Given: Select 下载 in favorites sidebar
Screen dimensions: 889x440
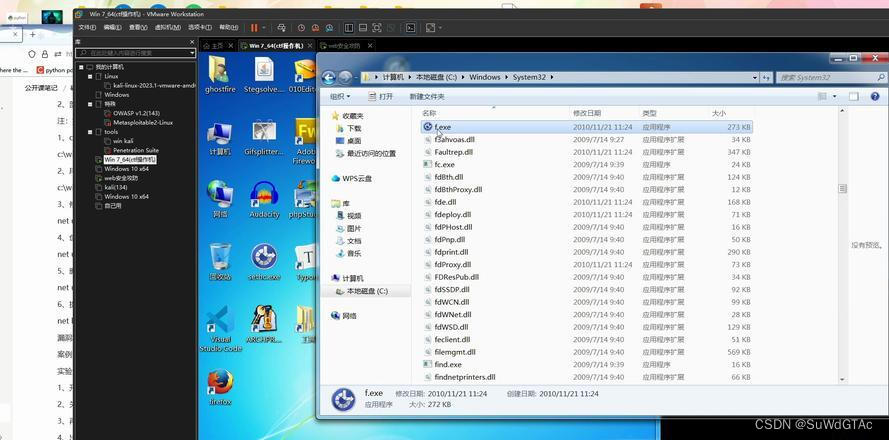Looking at the screenshot, I should (x=354, y=128).
